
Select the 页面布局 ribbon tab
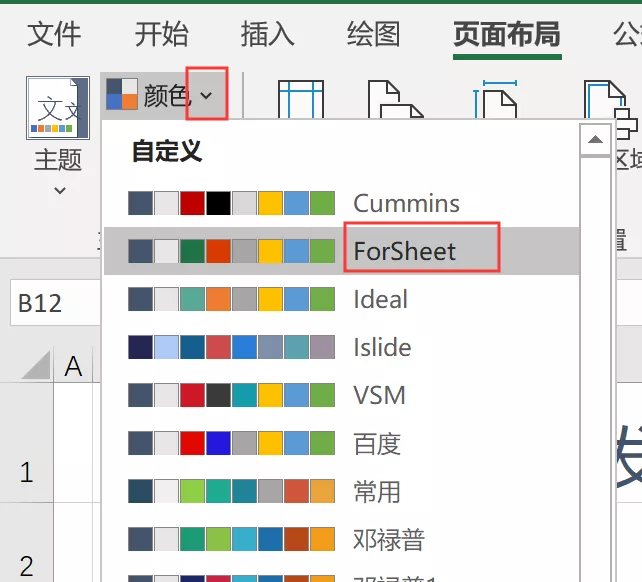point(507,34)
